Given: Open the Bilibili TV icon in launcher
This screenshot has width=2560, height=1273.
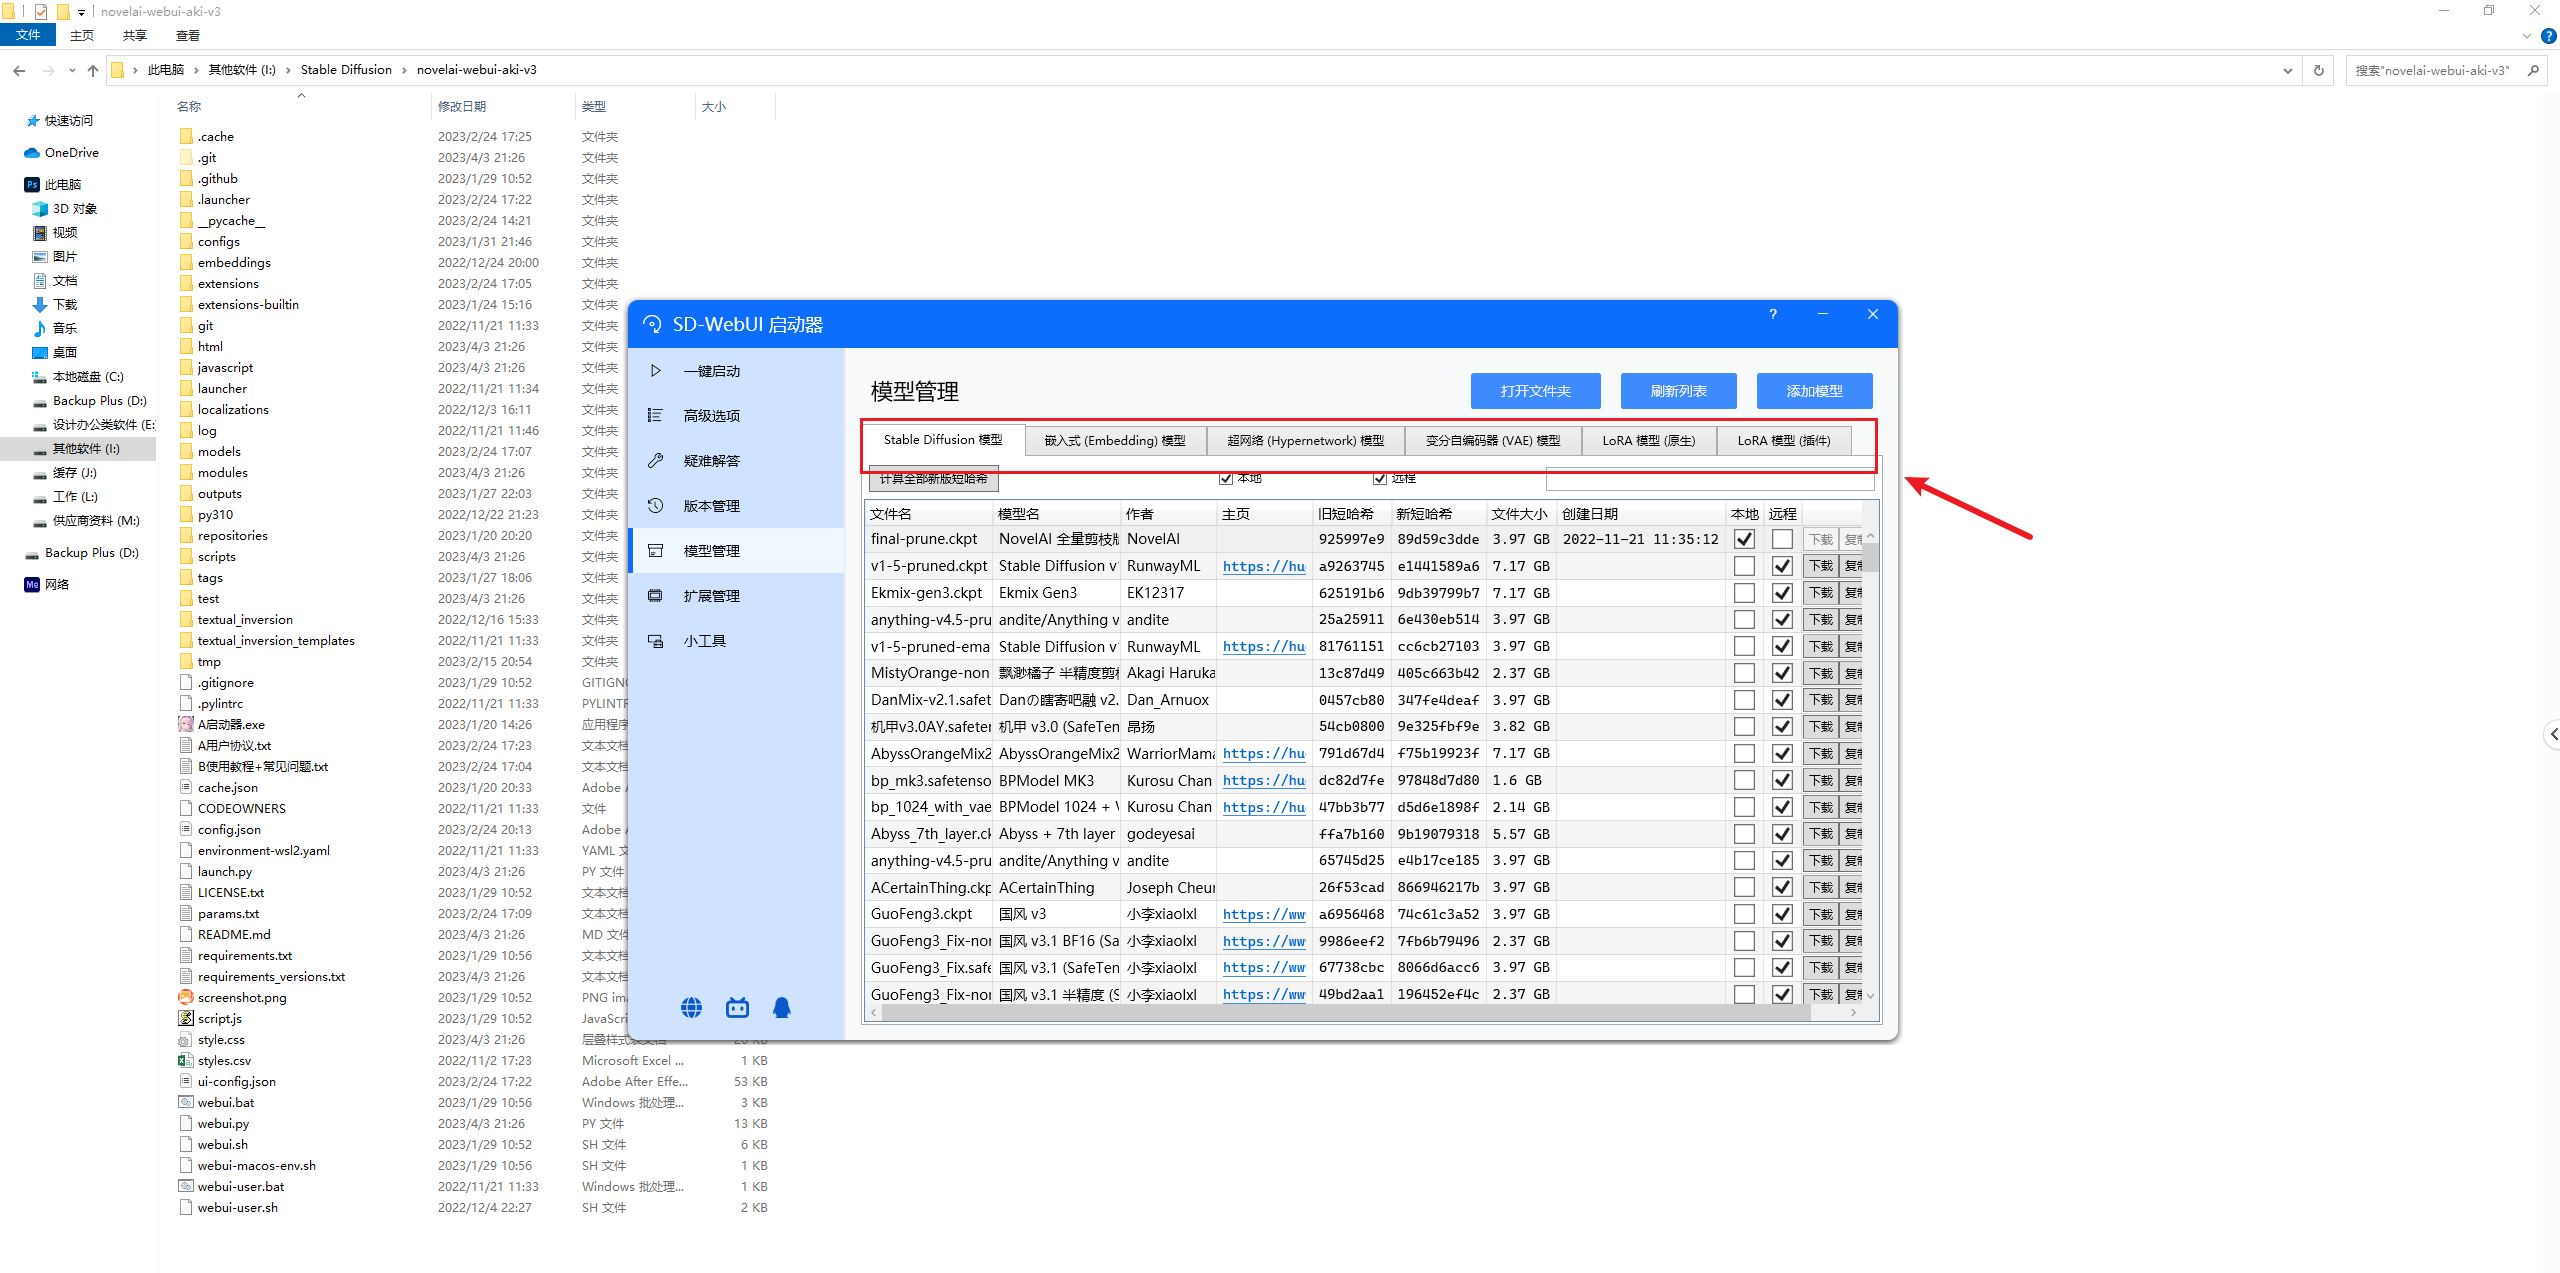Looking at the screenshot, I should coord(737,1008).
